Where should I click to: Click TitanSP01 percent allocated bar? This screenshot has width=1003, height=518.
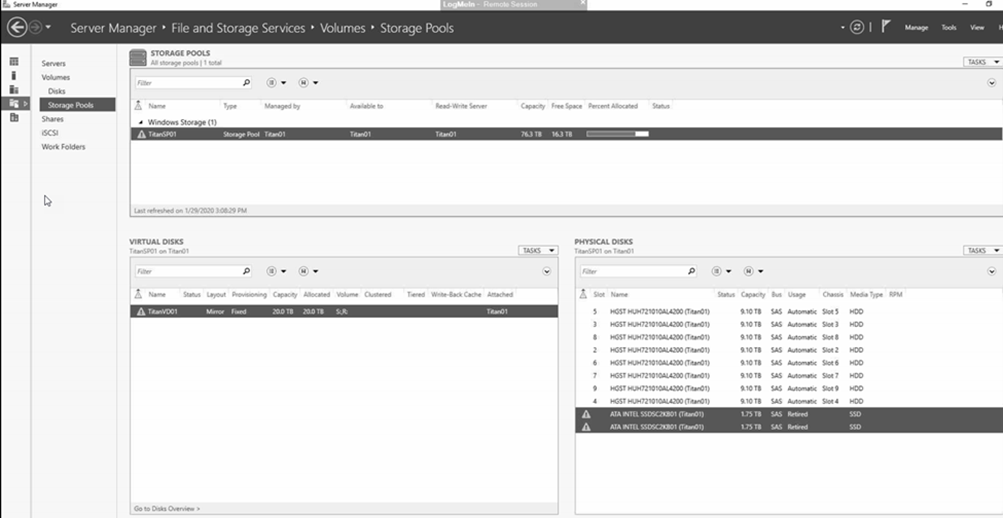pos(618,134)
